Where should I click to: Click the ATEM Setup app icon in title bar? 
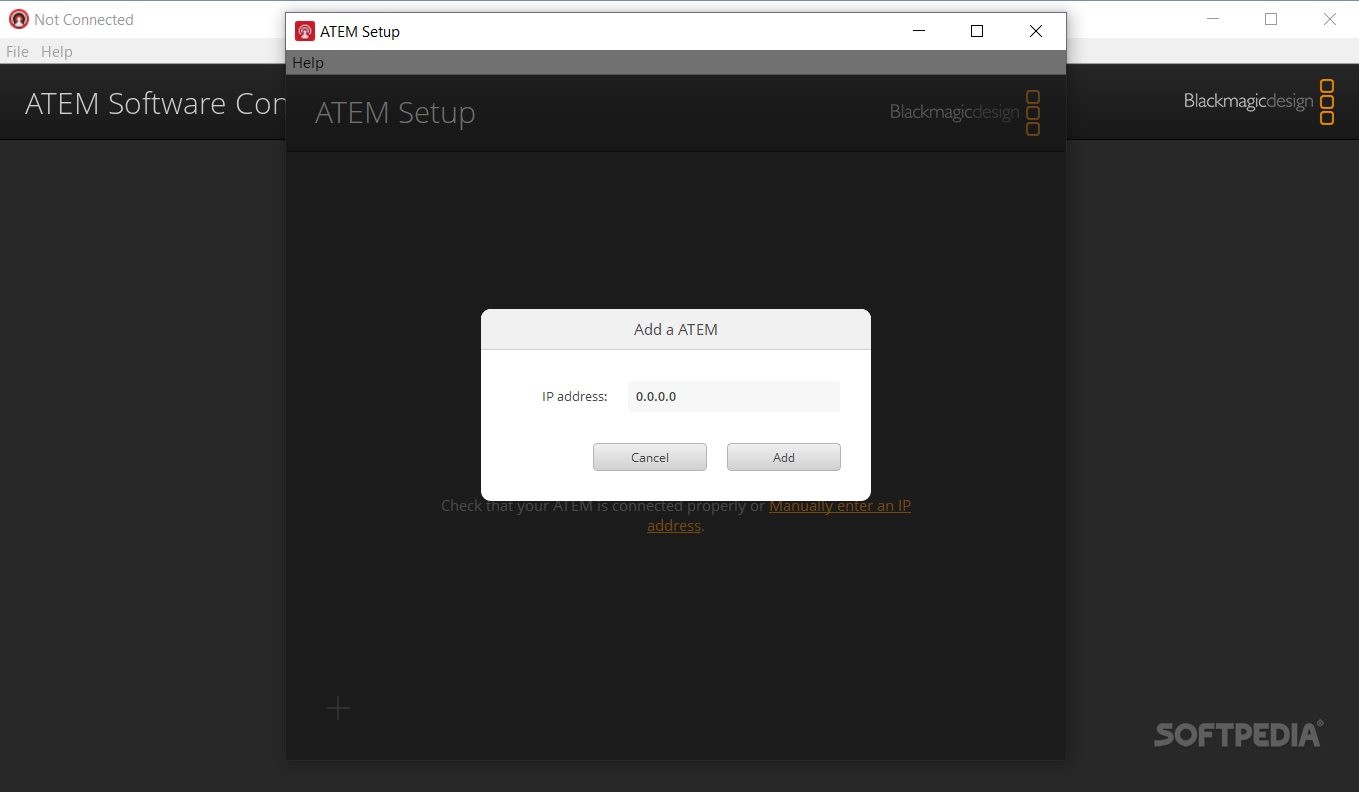(x=305, y=31)
